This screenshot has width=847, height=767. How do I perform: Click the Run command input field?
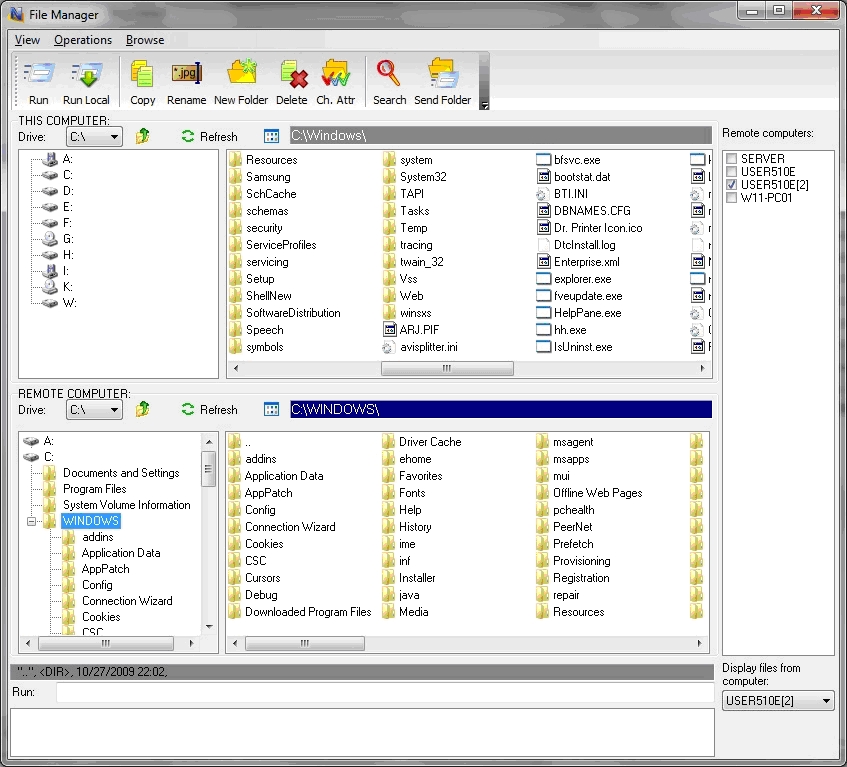[x=384, y=692]
